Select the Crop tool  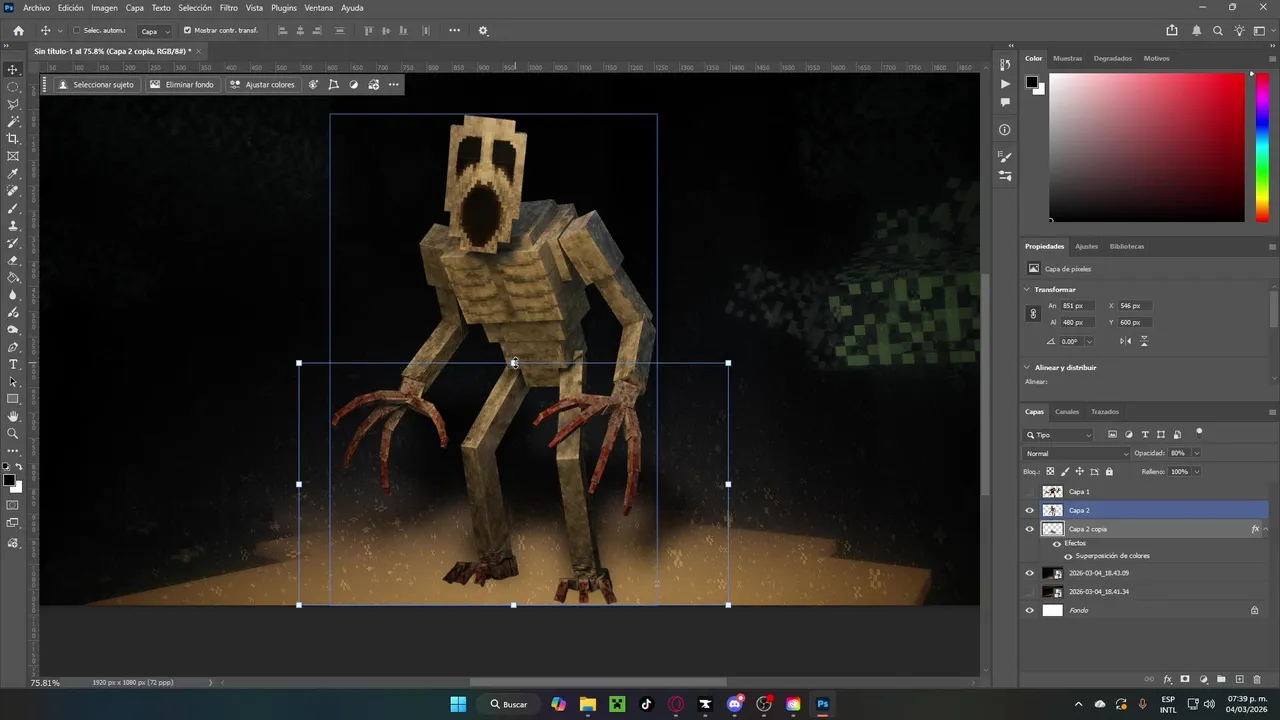coord(13,139)
